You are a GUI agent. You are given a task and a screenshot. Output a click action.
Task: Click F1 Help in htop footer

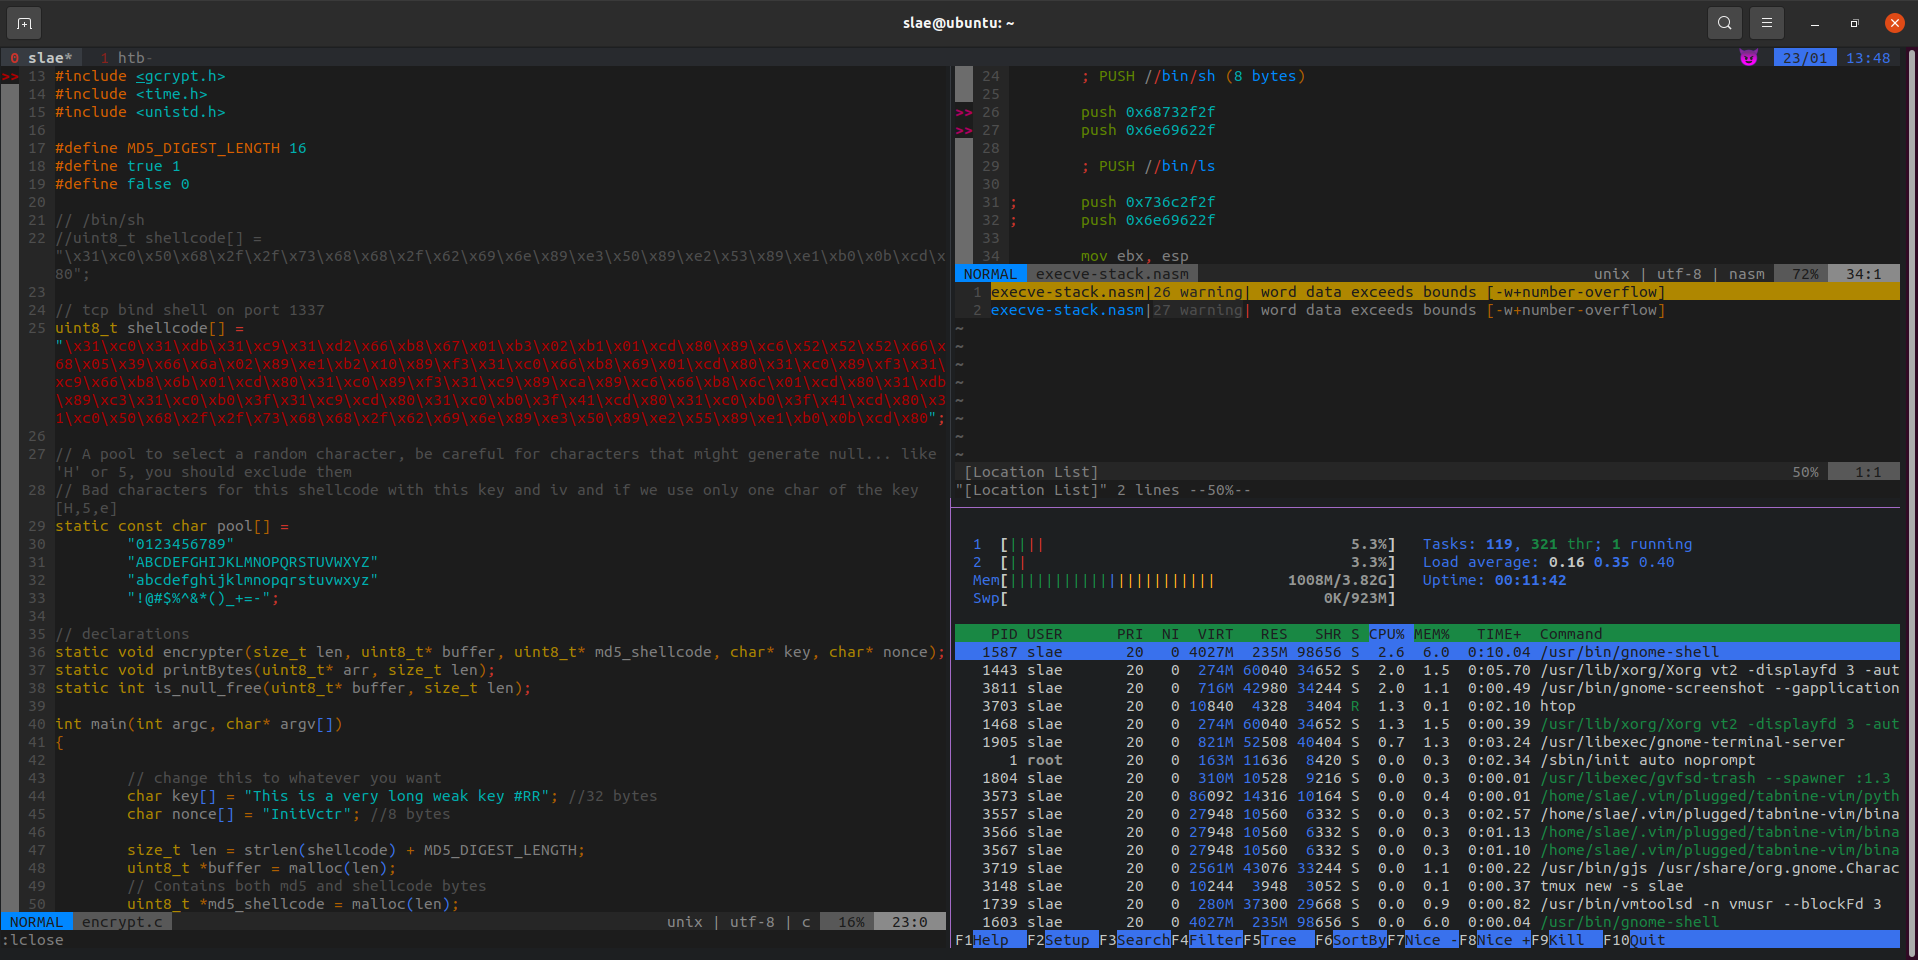click(x=990, y=940)
